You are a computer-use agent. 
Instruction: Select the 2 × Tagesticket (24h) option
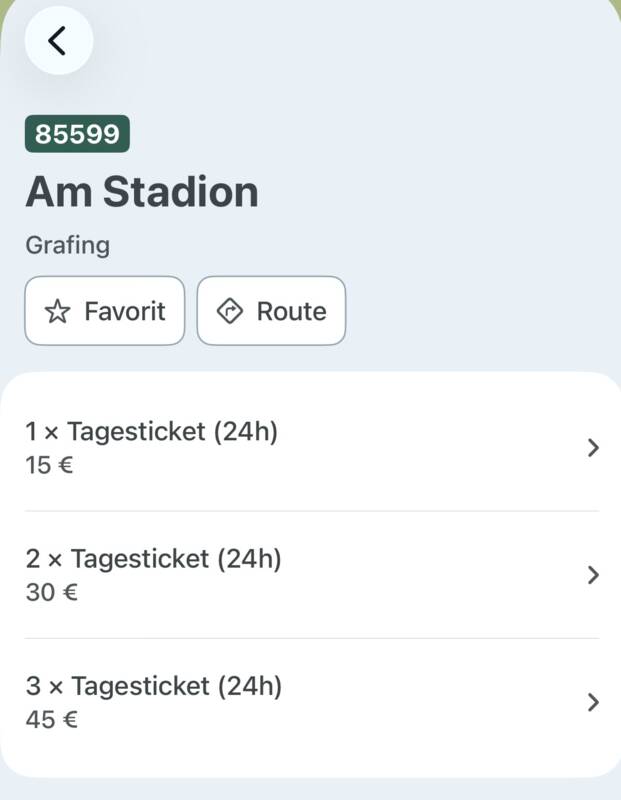(x=312, y=575)
